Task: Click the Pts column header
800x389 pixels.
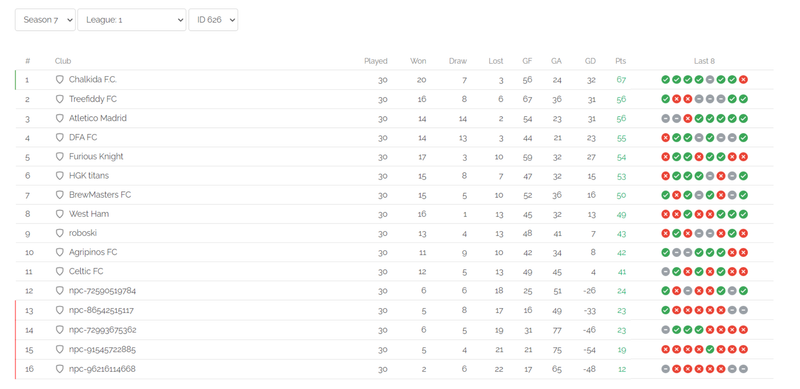Action: [620, 61]
